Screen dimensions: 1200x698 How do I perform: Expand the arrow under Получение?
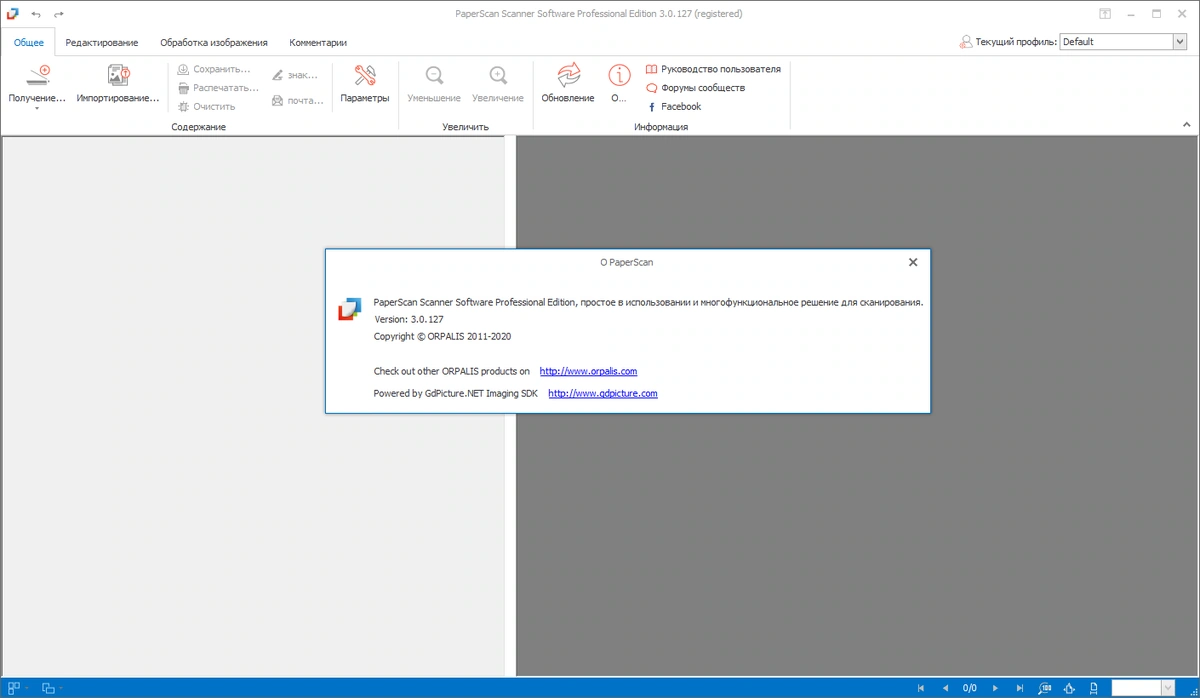coord(37,108)
